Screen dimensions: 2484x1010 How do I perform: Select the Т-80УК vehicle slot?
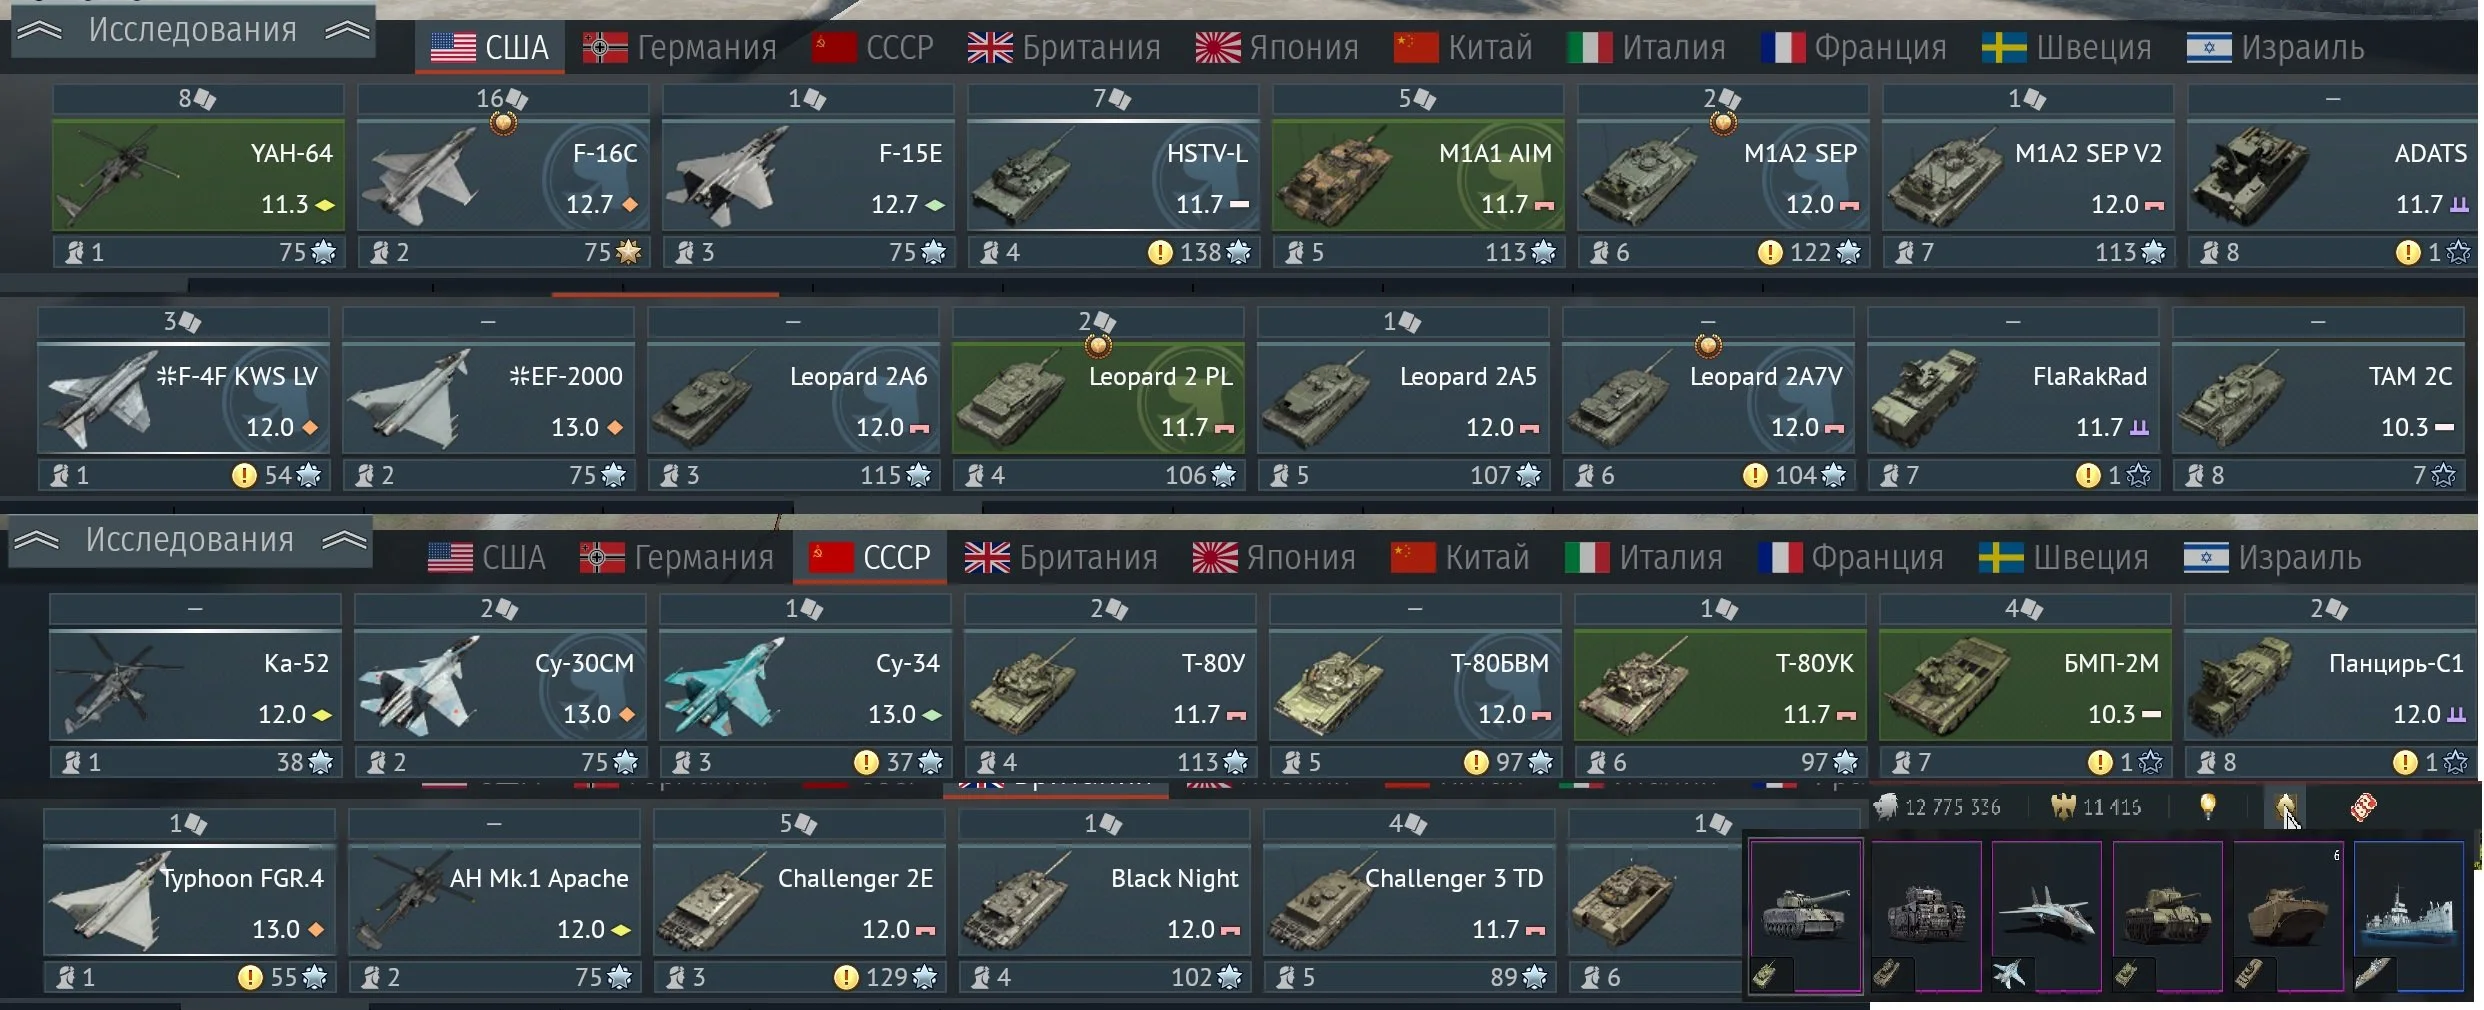pos(1720,685)
